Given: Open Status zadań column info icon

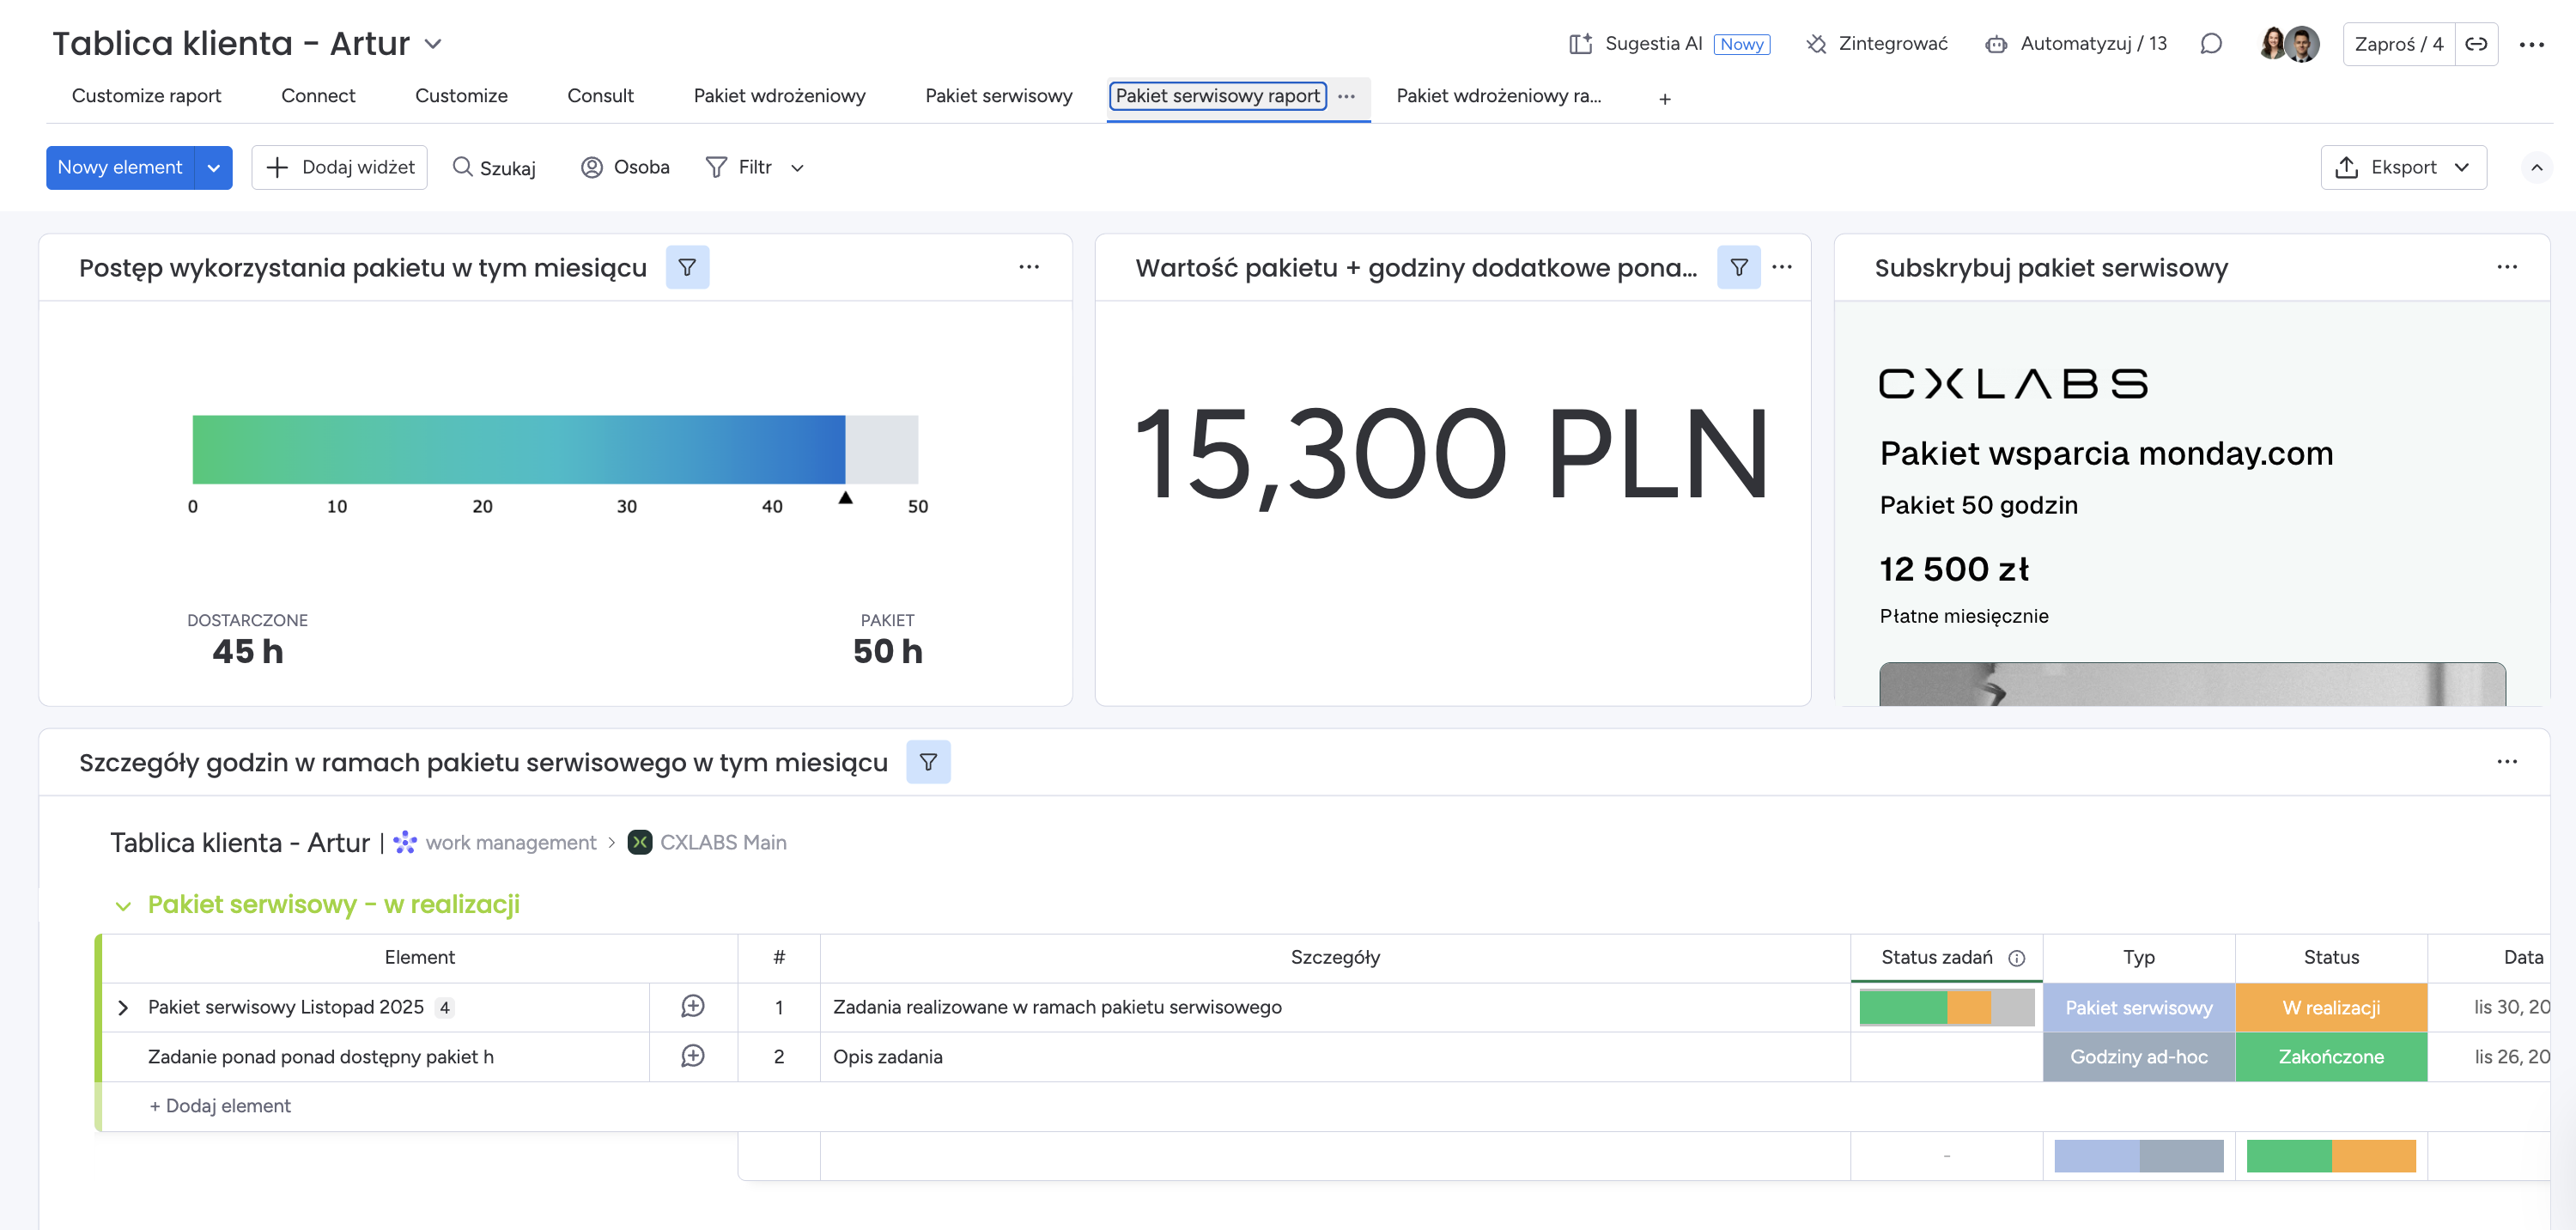Looking at the screenshot, I should [2017, 958].
